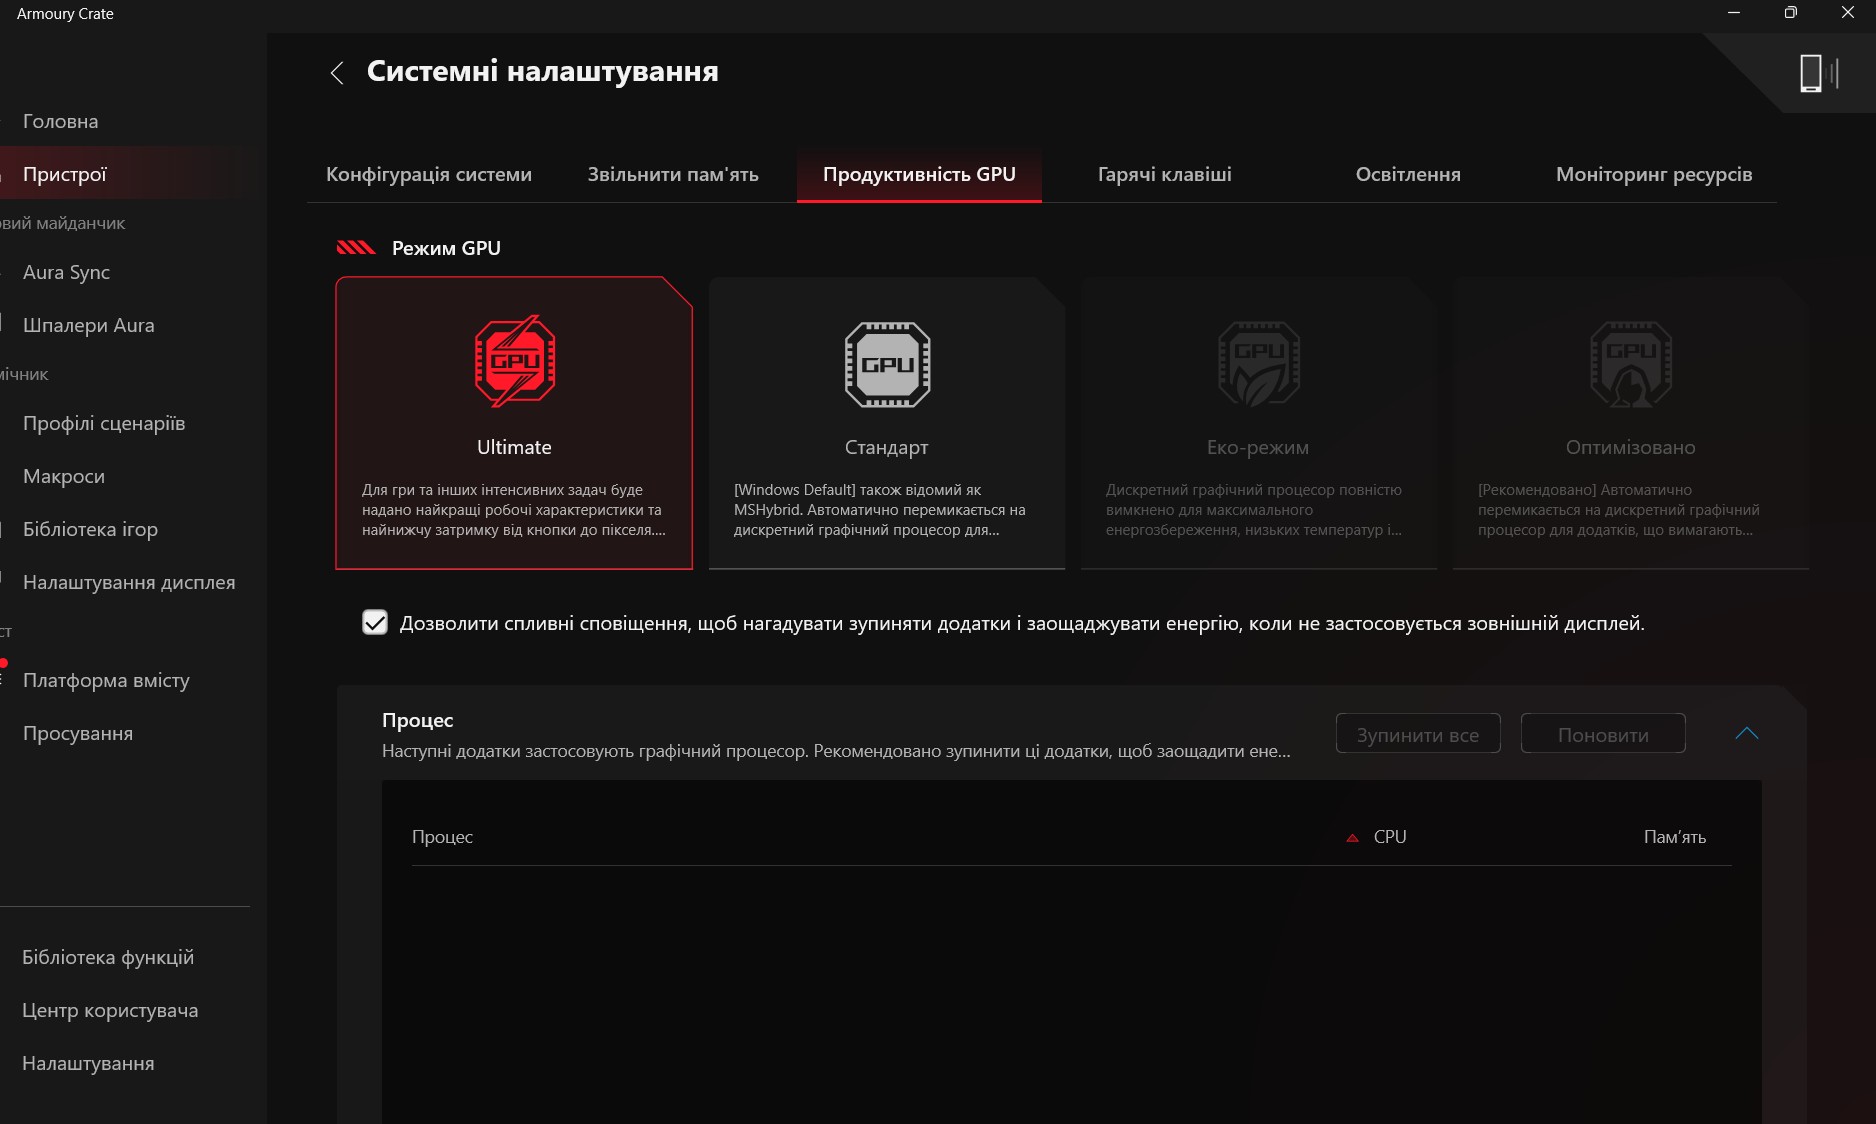1876x1124 pixels.
Task: Go to the Моніторинг ресурсів tab
Action: pyautogui.click(x=1653, y=174)
